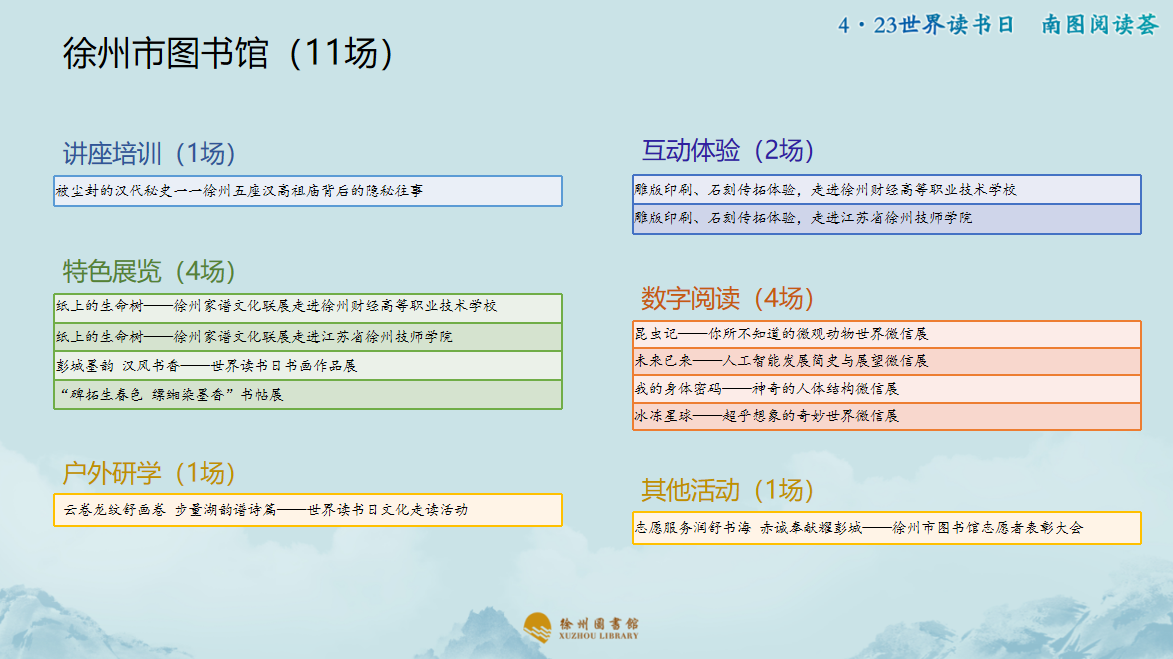Click the 互动体验（2场）heading
The height and width of the screenshot is (659, 1173).
pyautogui.click(x=728, y=150)
